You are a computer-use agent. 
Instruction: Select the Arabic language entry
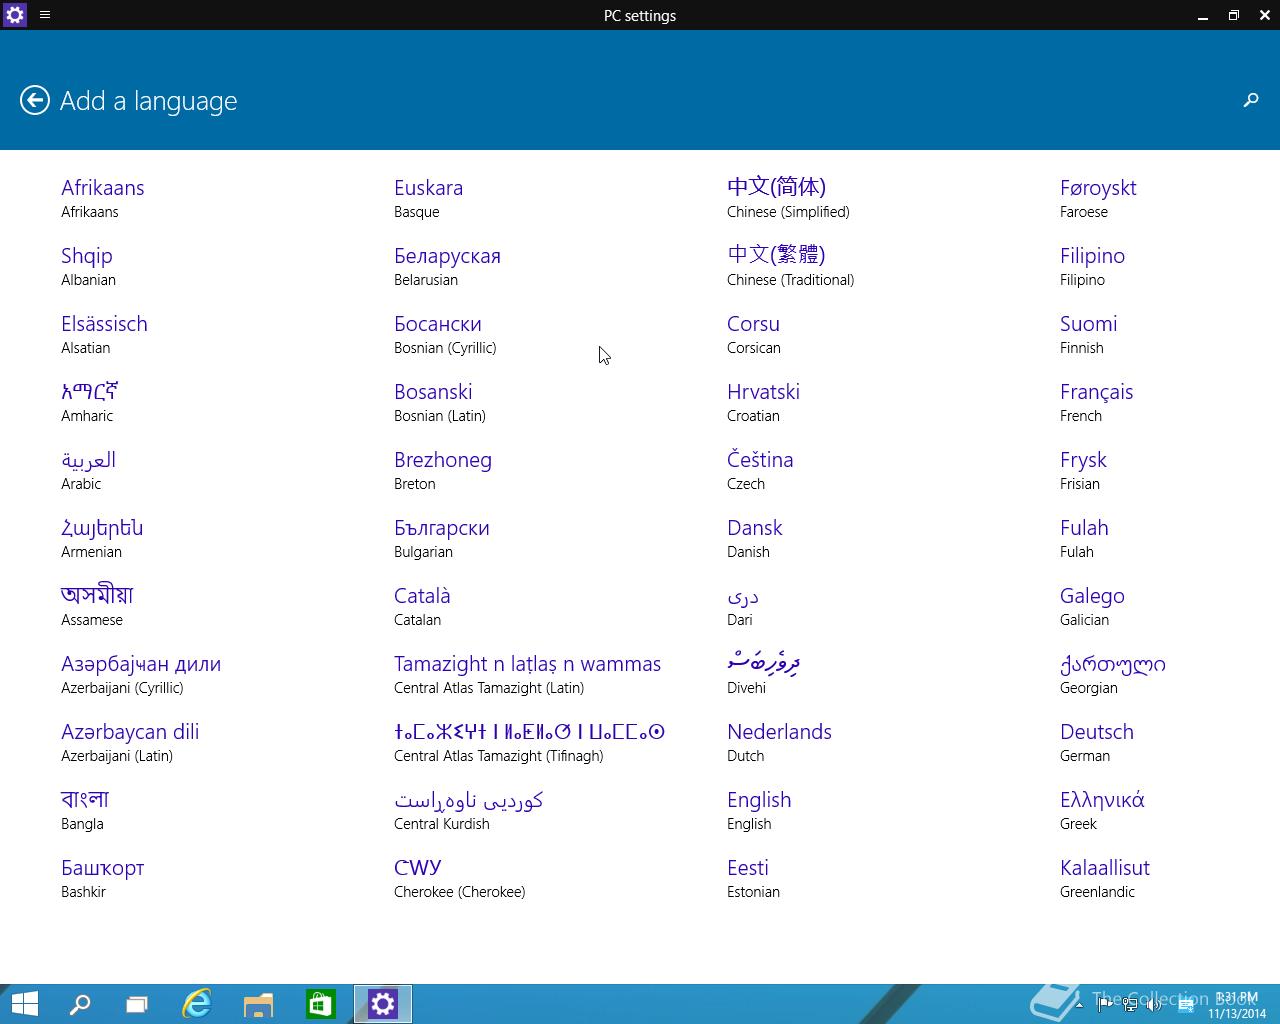88,470
